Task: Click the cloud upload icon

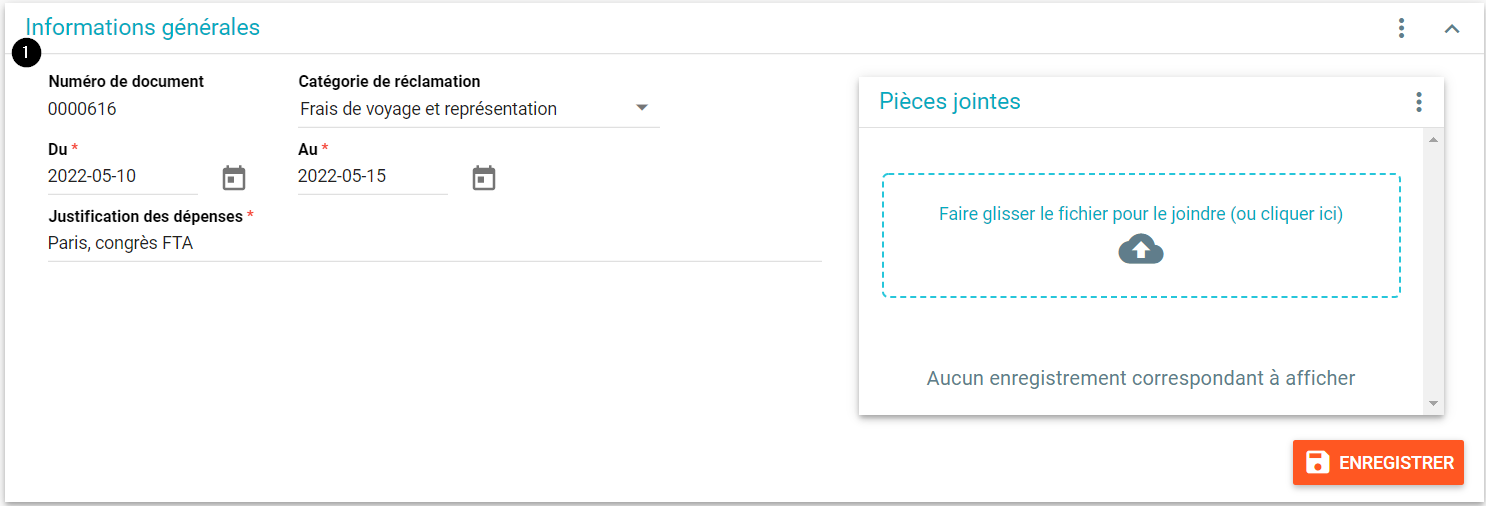Action: coord(1141,249)
